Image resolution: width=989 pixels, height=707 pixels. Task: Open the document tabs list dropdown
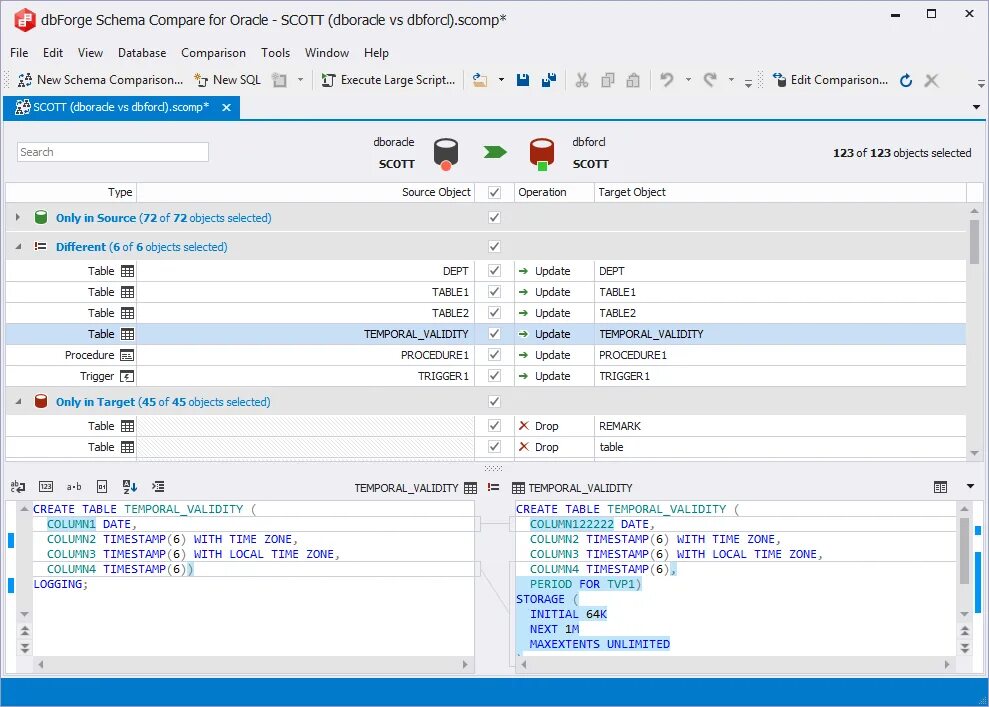pos(976,107)
